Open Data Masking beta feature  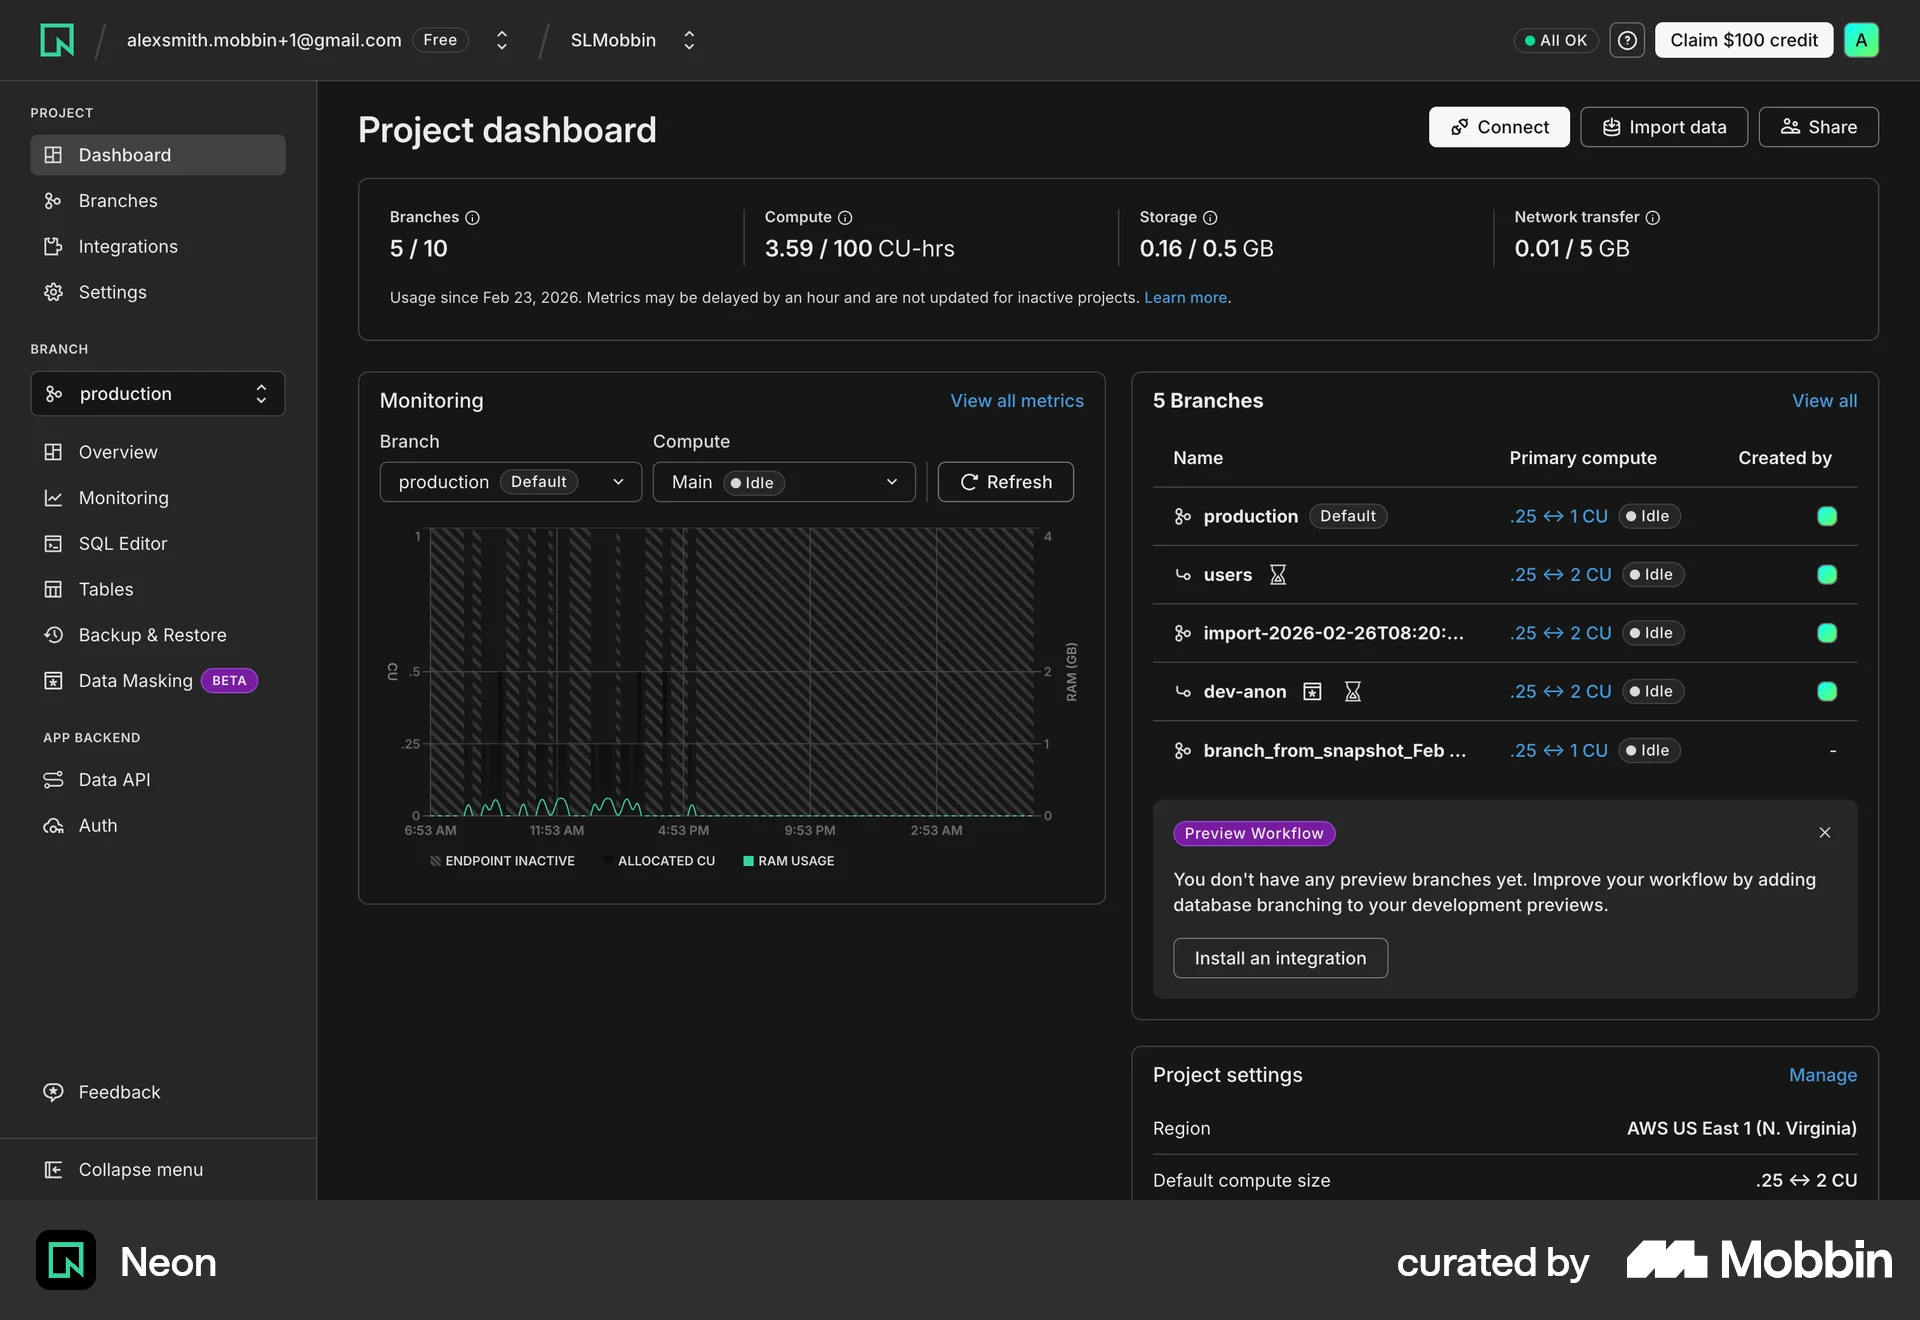tap(158, 681)
